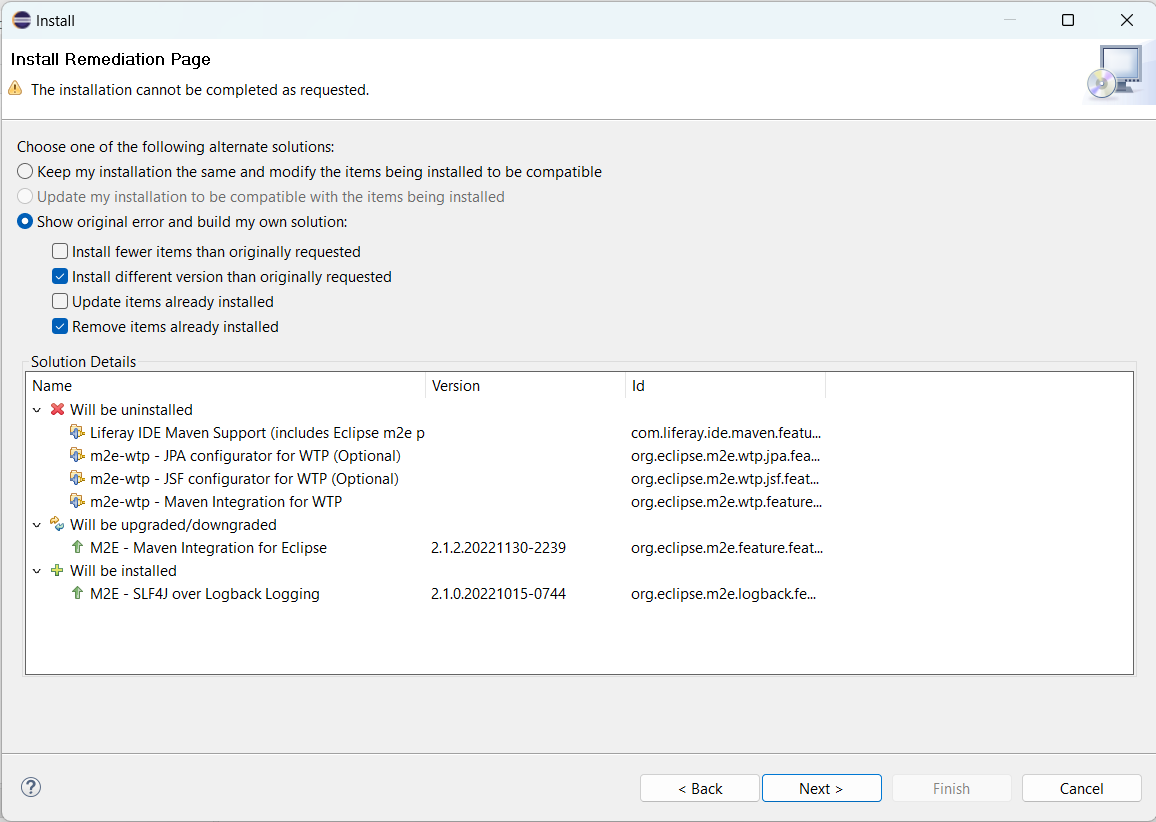
Task: Click the disabled Finish button
Action: (x=951, y=788)
